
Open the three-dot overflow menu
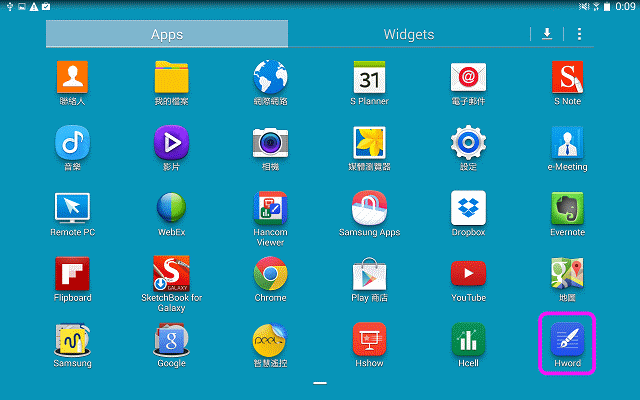[x=579, y=34]
